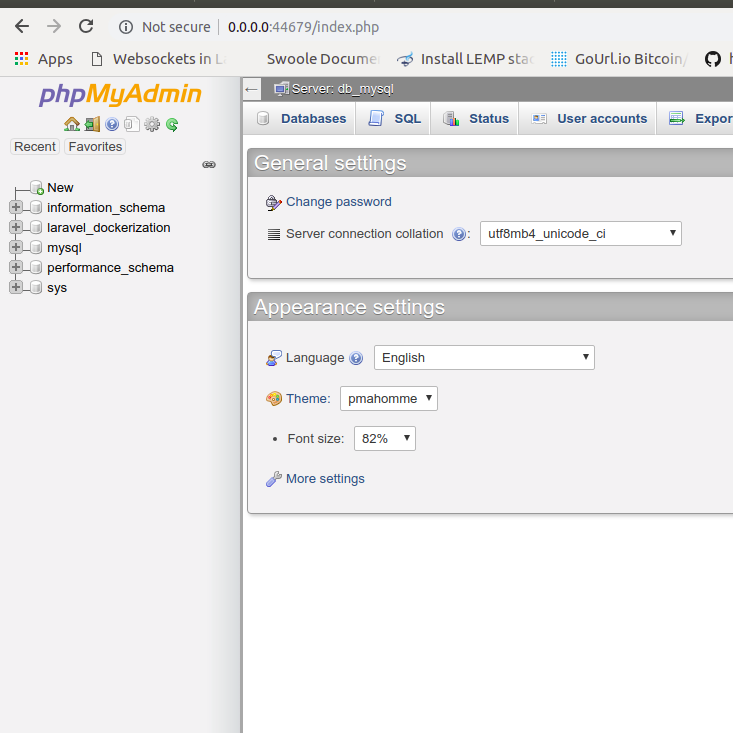Screen dimensions: 733x733
Task: Open Server connection collation dropdown
Action: 581,234
